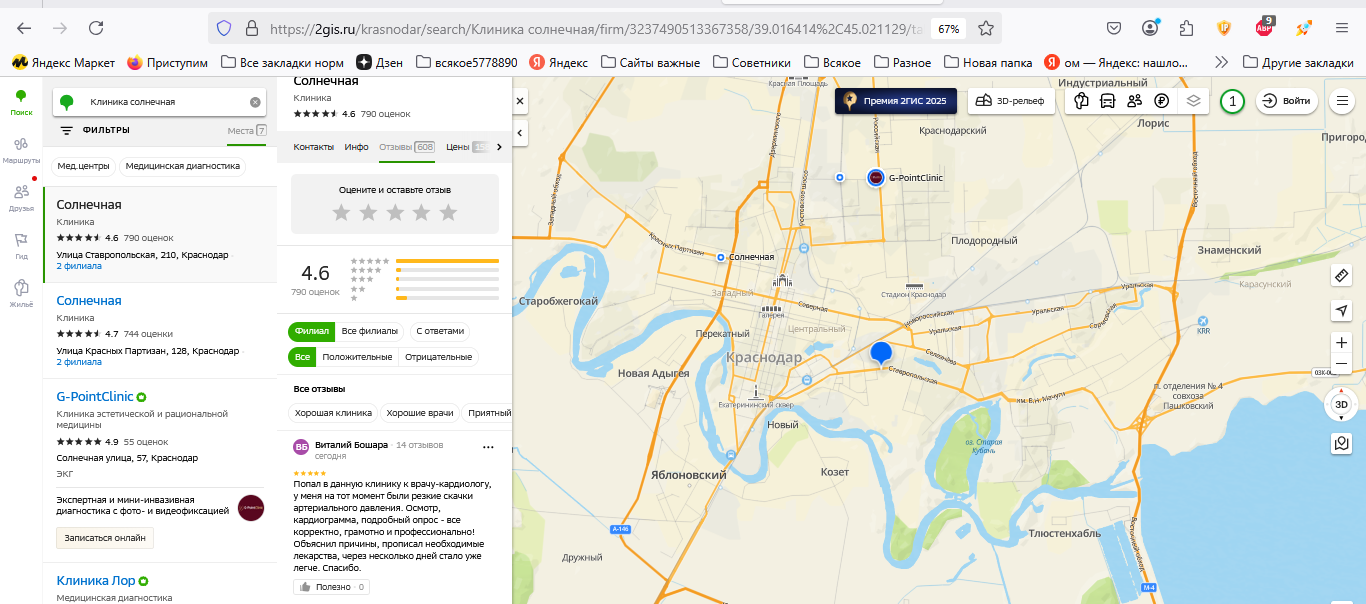Open the Маршруты routes section
This screenshot has height=604, width=1366.
pos(21,150)
